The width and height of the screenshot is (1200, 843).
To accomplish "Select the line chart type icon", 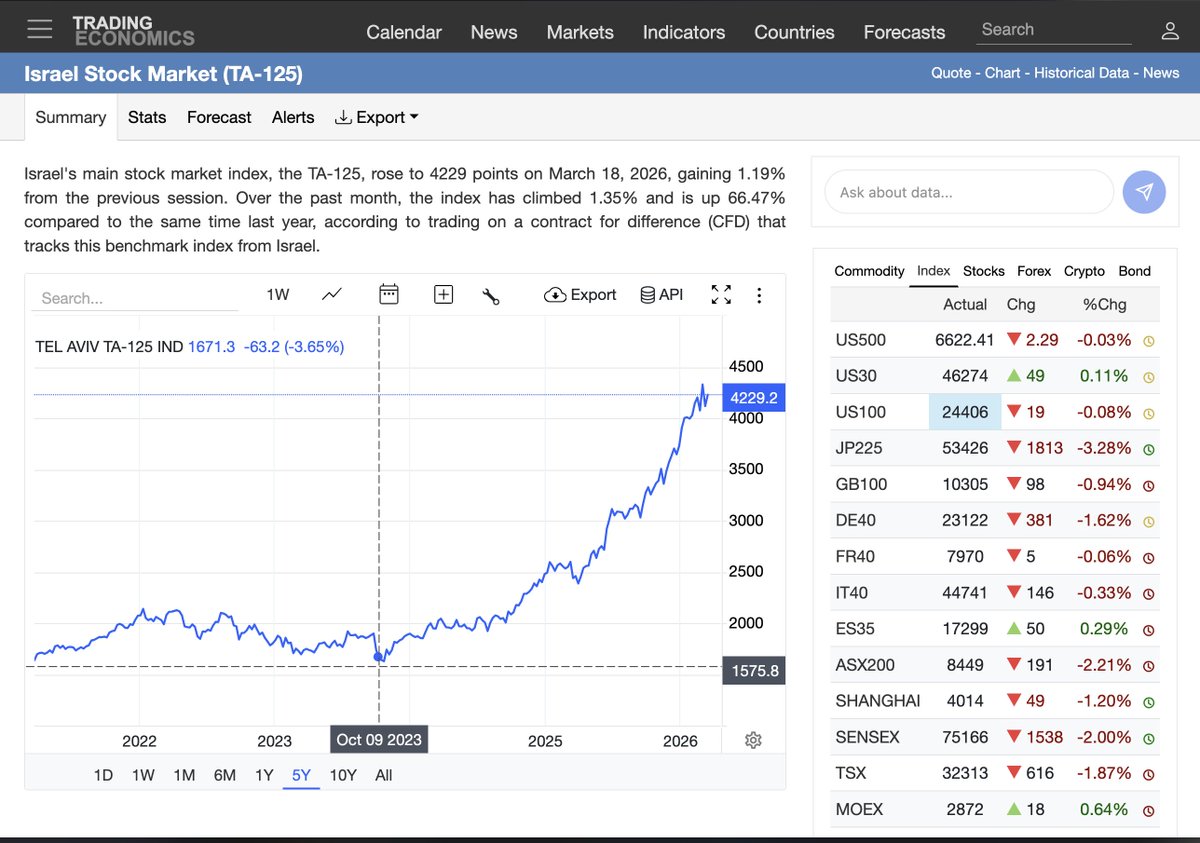I will (x=331, y=294).
